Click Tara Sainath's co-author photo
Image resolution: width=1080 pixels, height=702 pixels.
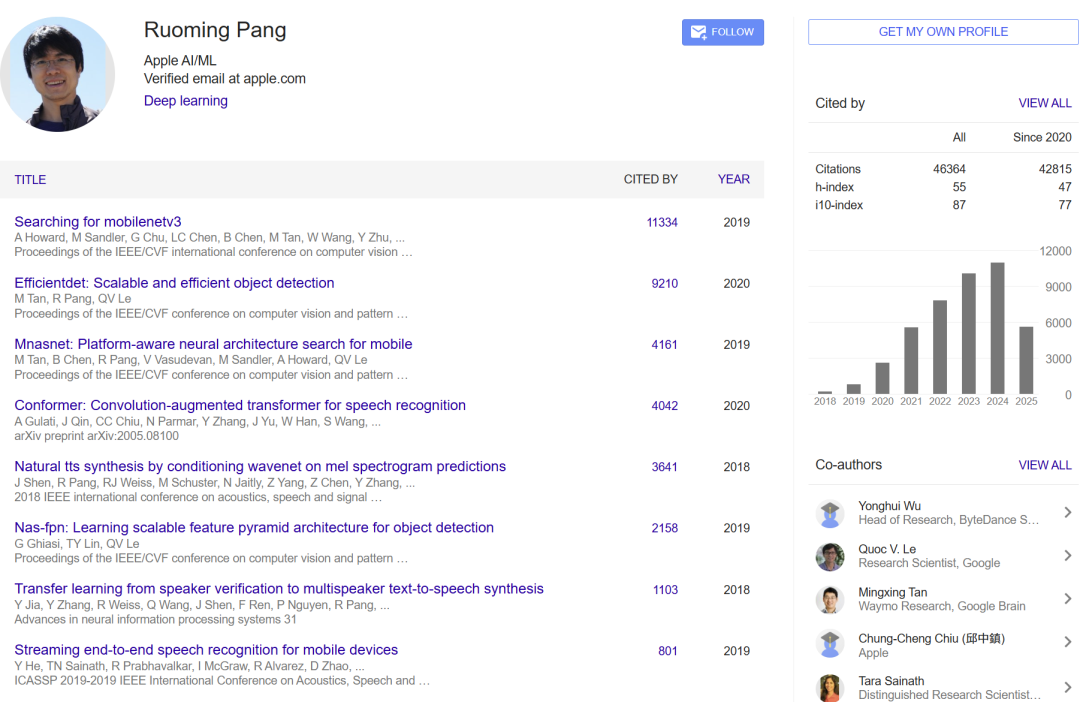[x=830, y=687]
